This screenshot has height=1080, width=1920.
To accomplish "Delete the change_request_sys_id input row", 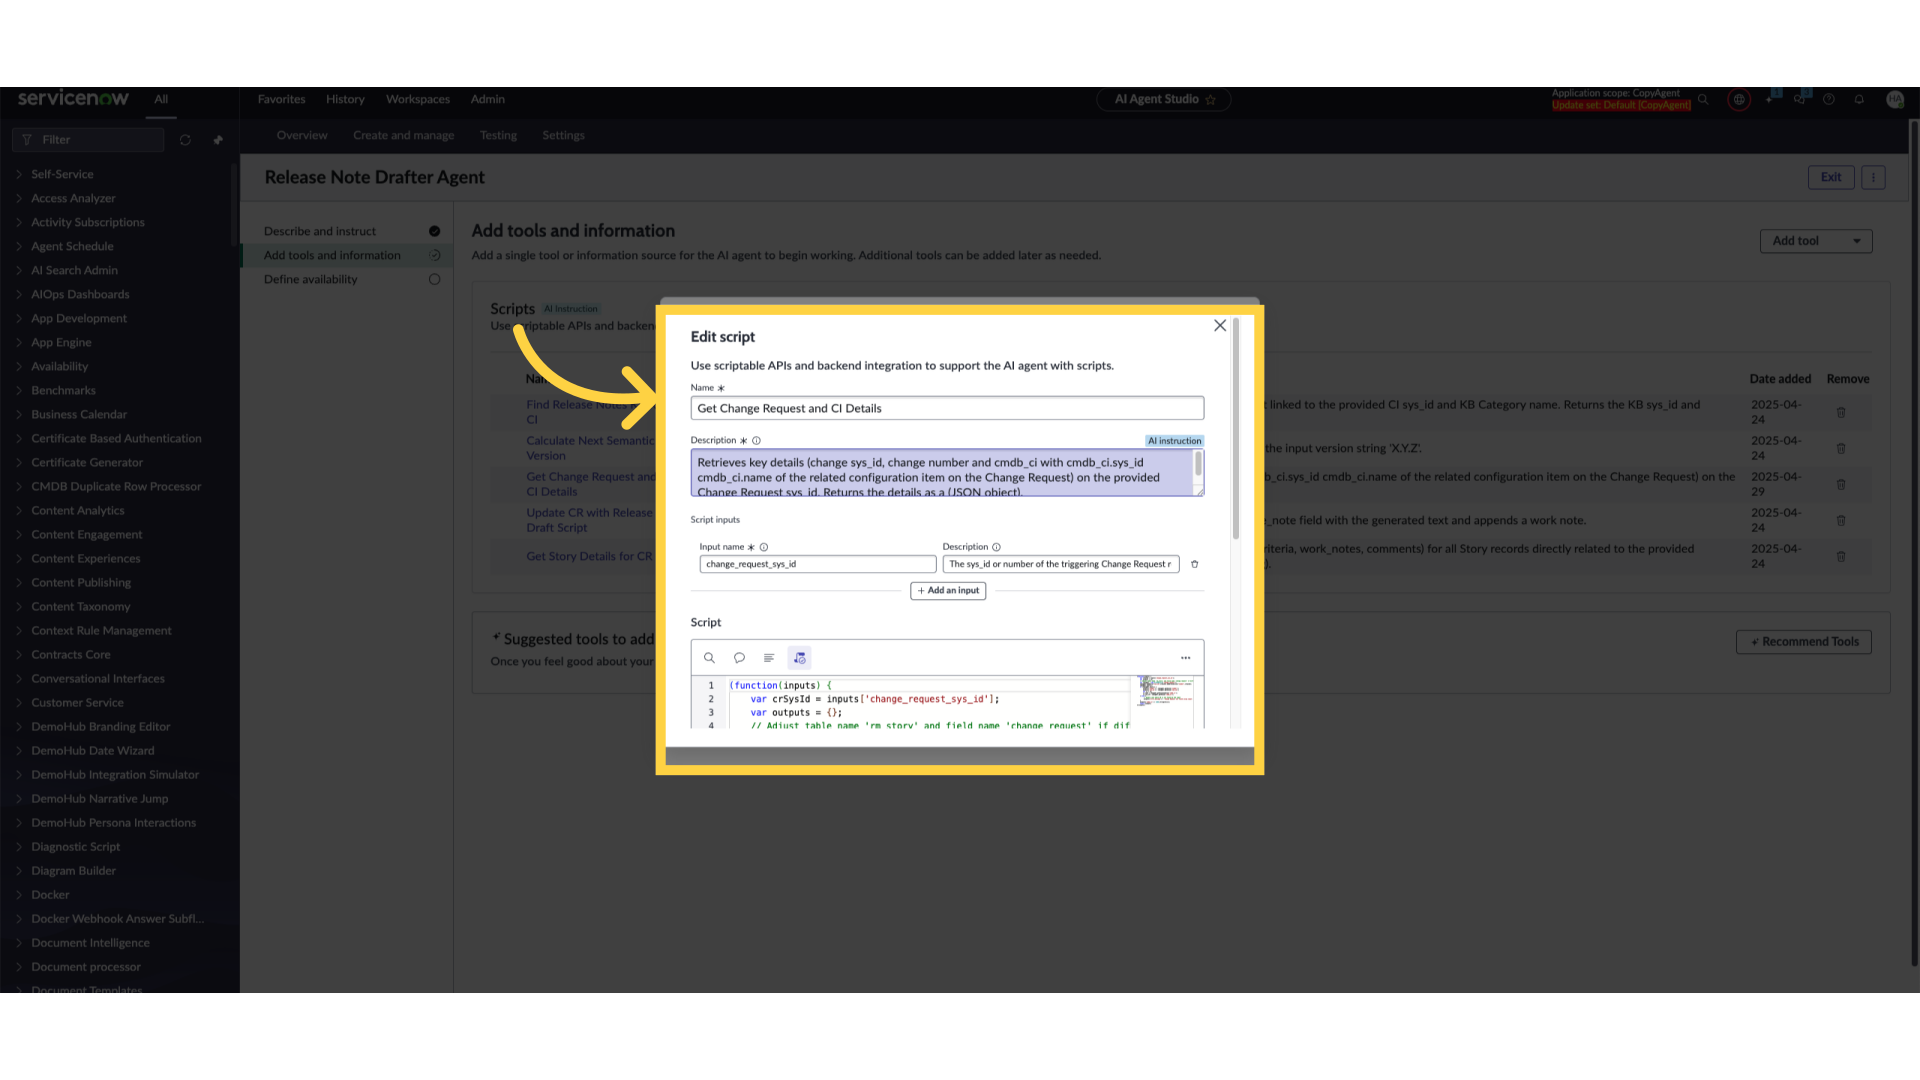I will point(1194,564).
